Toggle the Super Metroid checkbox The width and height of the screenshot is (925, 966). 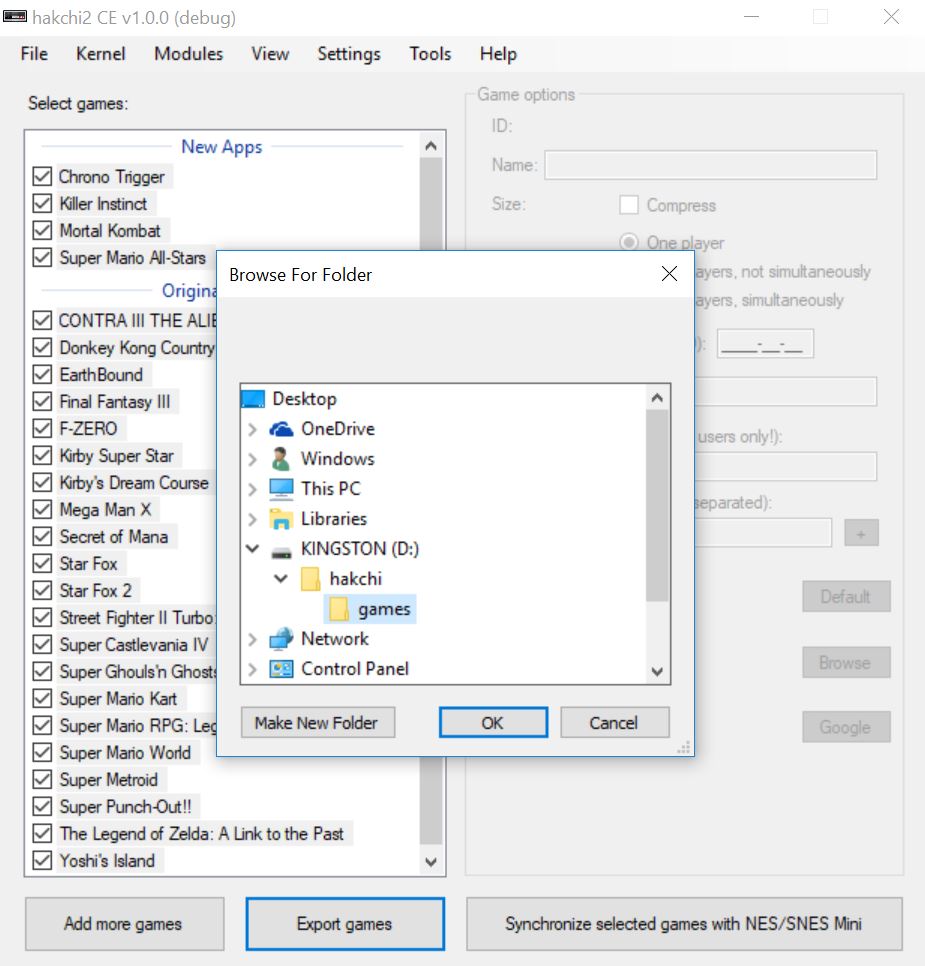point(42,780)
